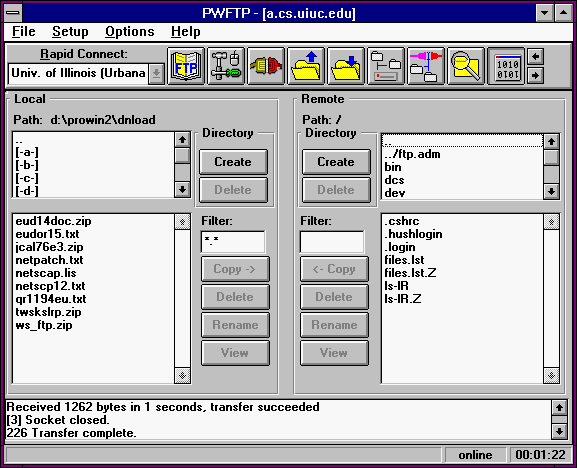
Task: Click the toolbar left arrow button
Action: tap(535, 57)
